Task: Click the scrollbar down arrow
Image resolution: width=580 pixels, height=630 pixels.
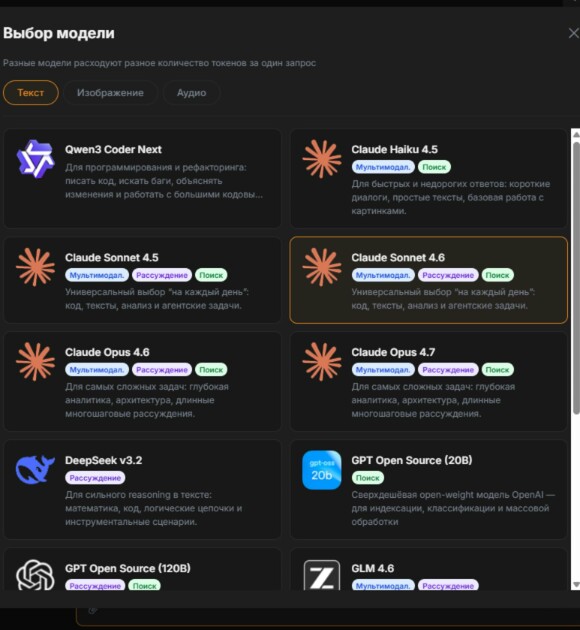Action: pos(576,585)
